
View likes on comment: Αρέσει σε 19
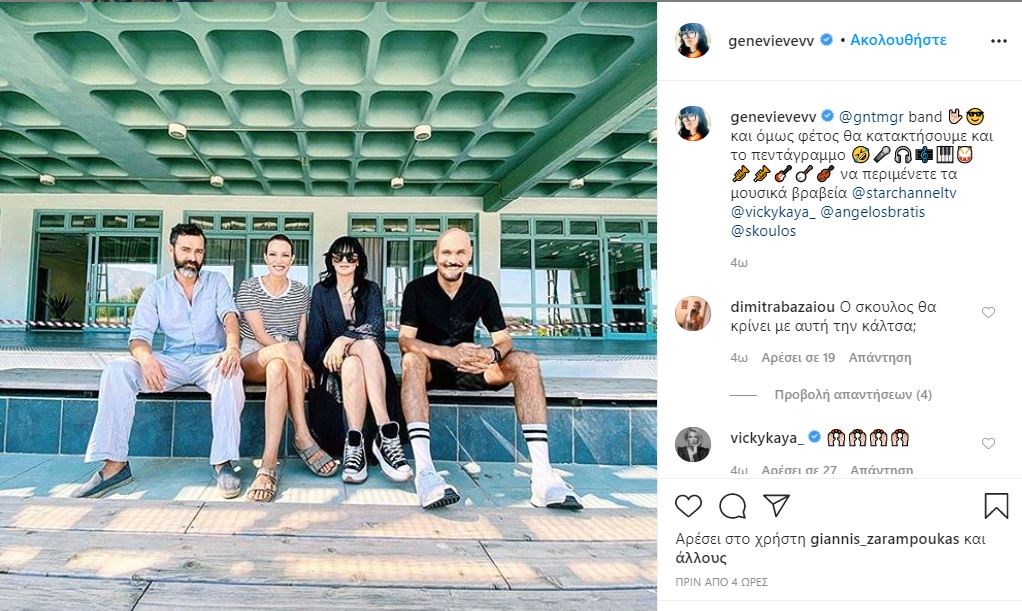tap(798, 357)
